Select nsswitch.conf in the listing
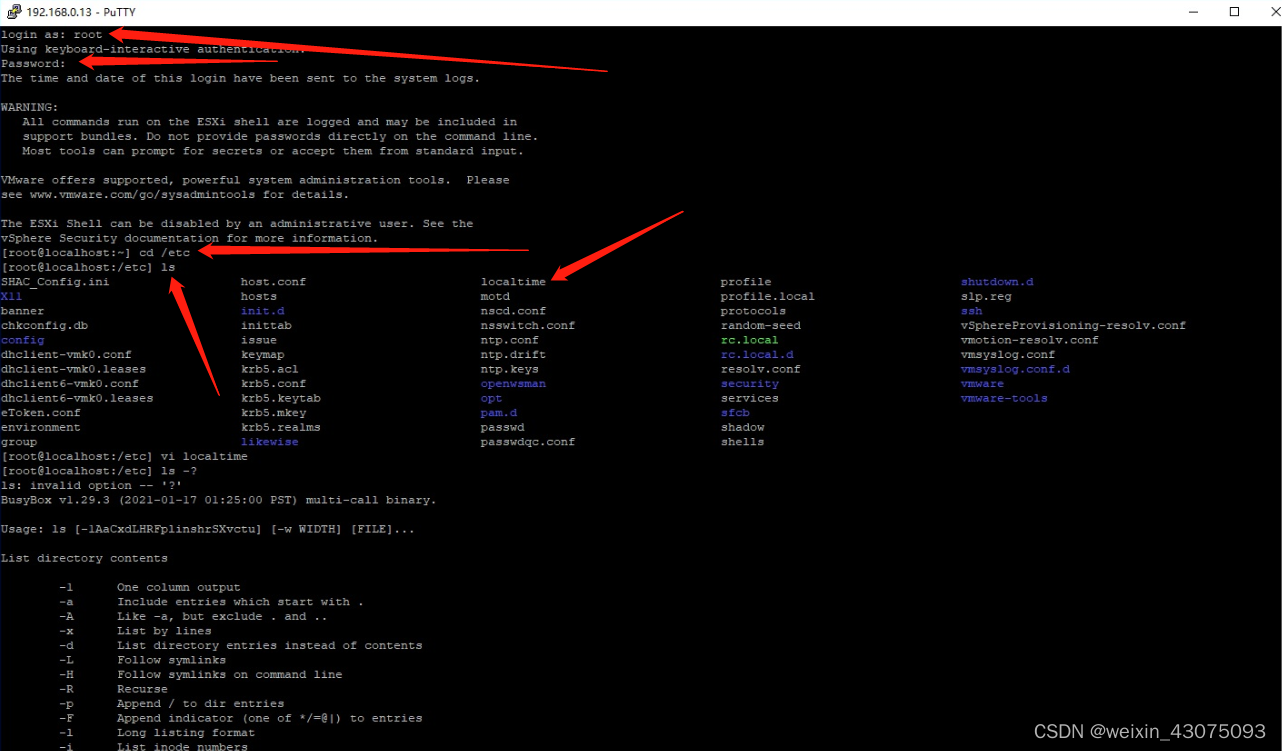This screenshot has width=1282, height=751. 528,325
